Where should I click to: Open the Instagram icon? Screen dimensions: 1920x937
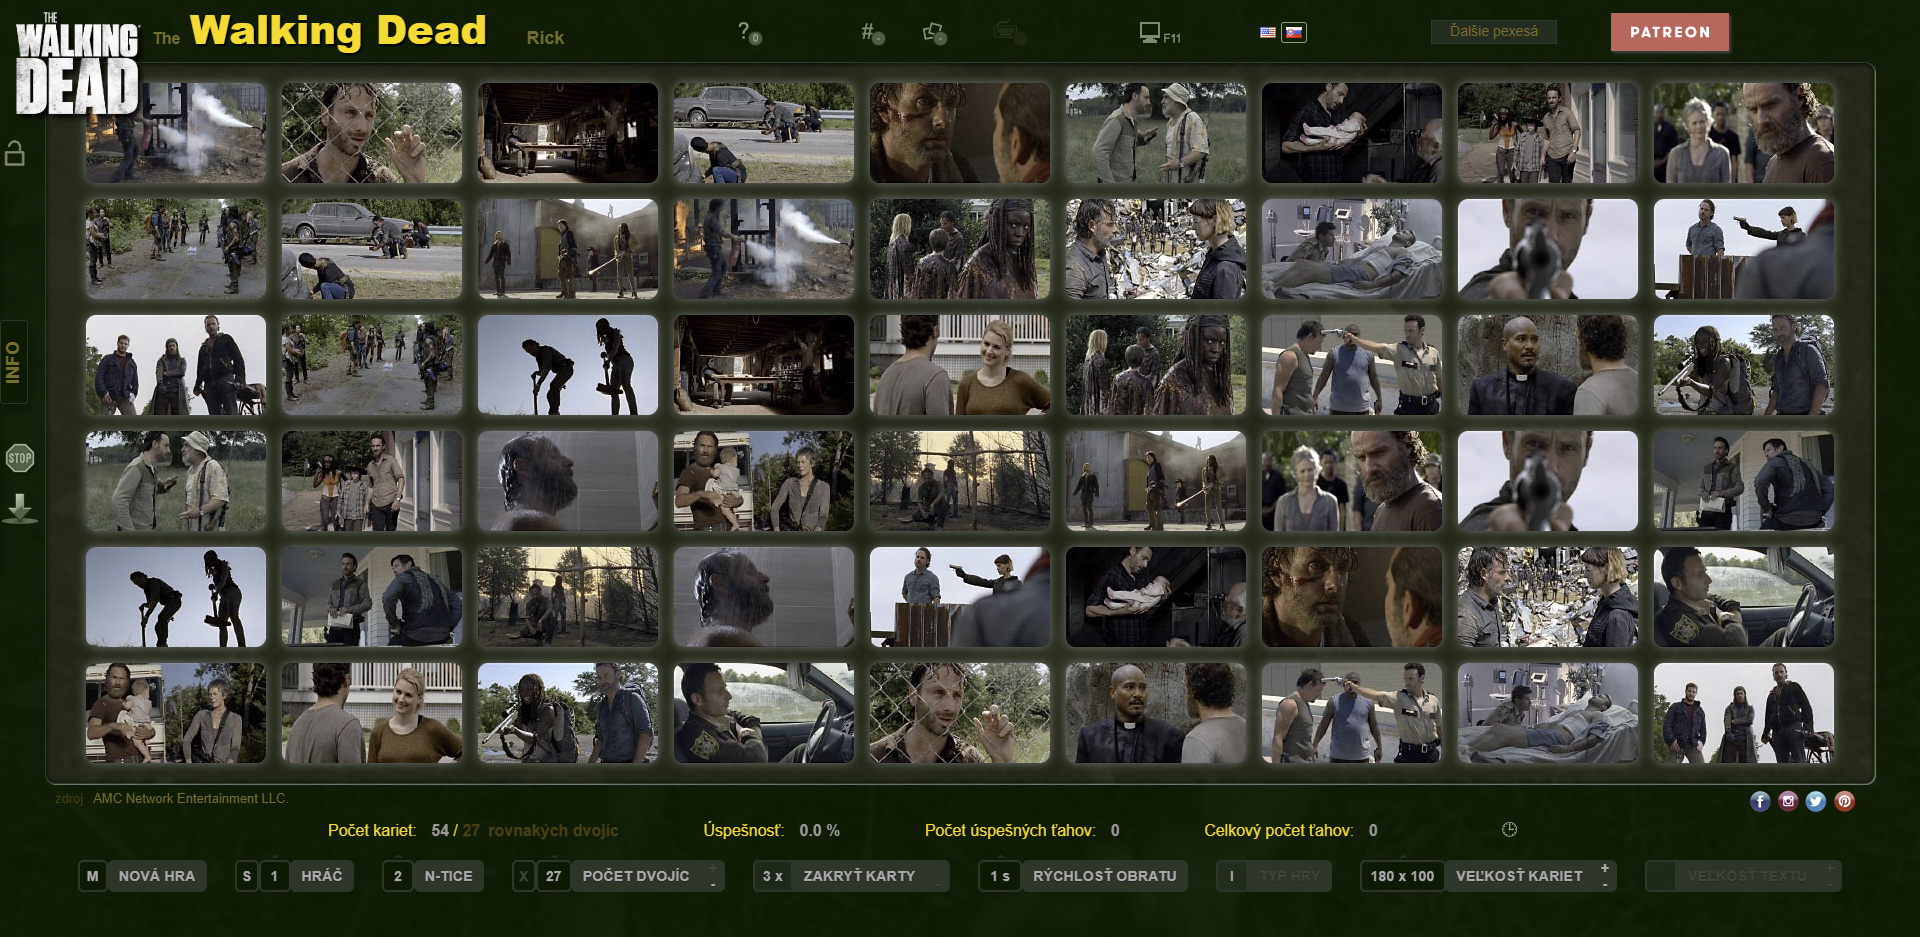pyautogui.click(x=1788, y=801)
